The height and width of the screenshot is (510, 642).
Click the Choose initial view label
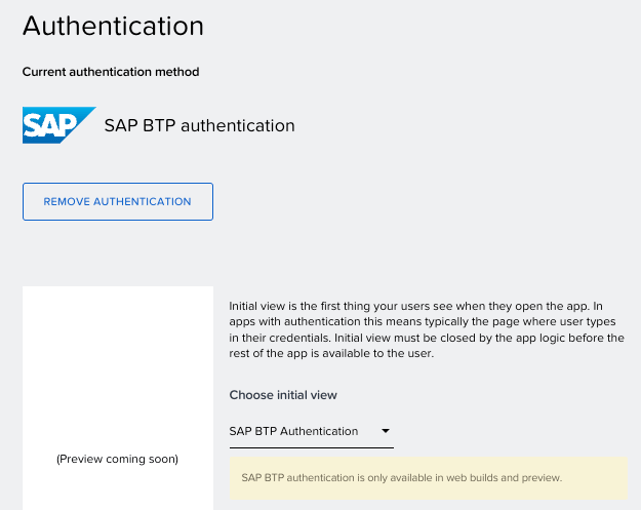283,395
